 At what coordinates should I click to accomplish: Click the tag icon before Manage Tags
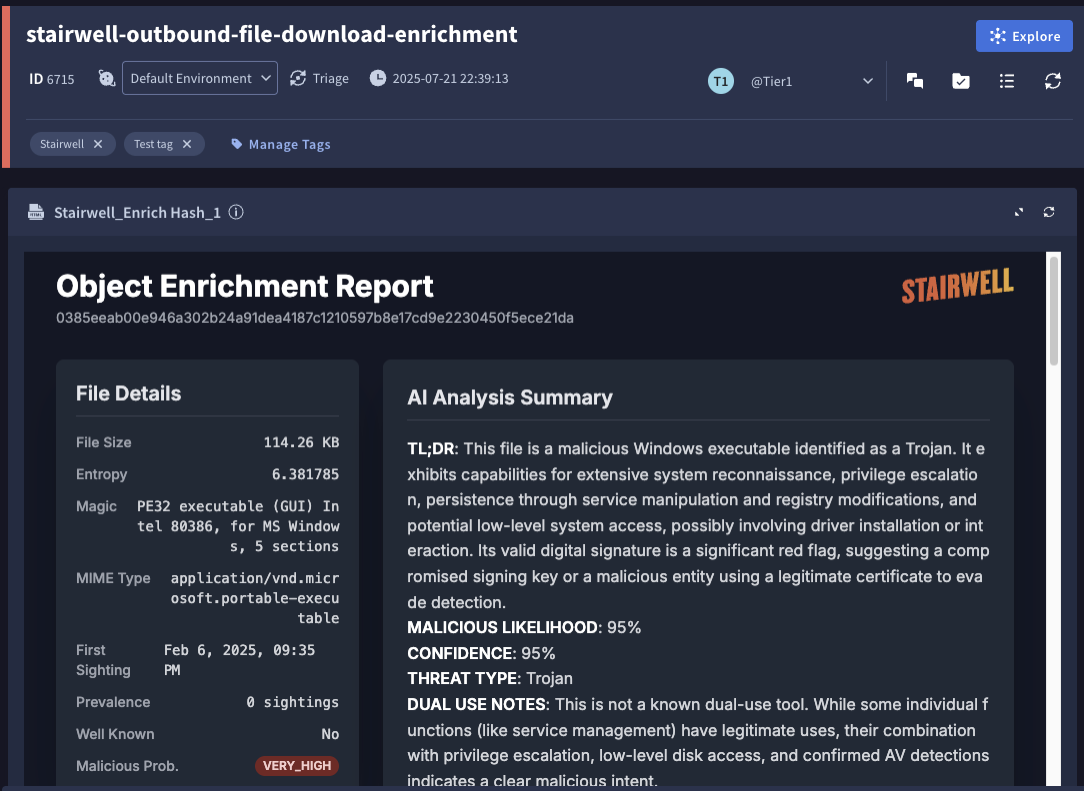click(236, 144)
